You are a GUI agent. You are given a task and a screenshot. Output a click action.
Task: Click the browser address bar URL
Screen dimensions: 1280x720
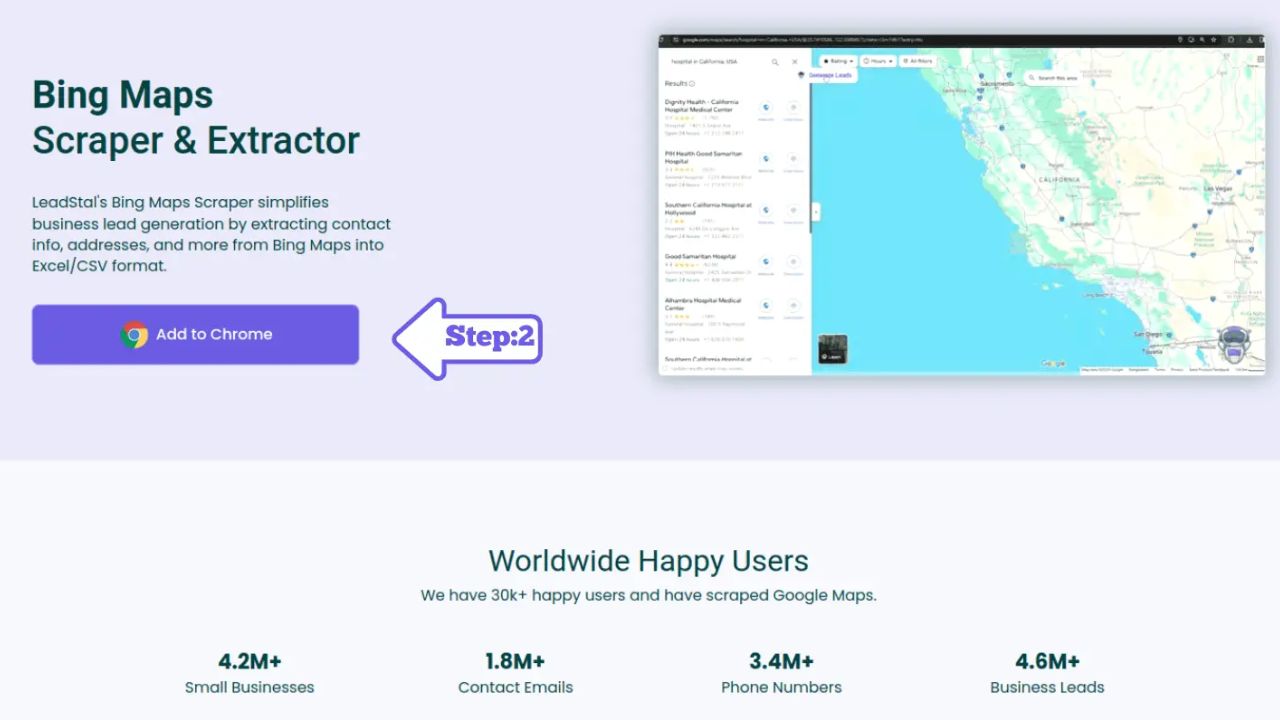800,40
